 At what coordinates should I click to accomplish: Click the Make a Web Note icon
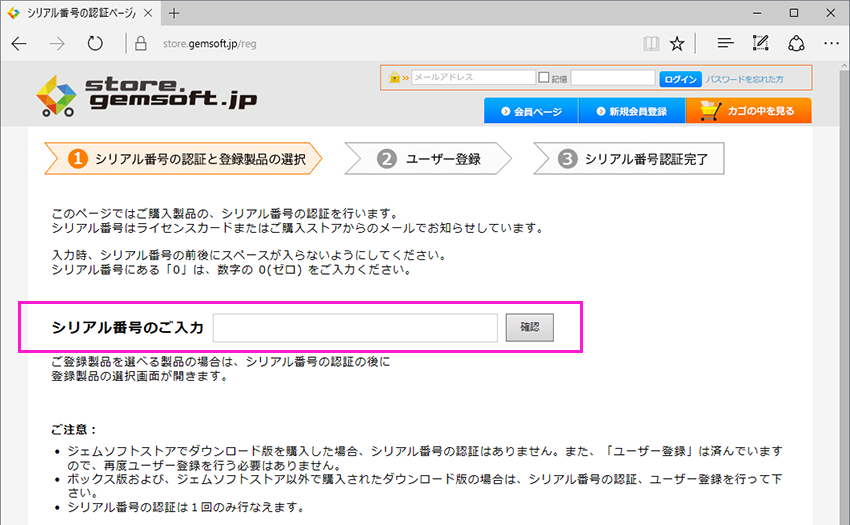click(x=760, y=44)
